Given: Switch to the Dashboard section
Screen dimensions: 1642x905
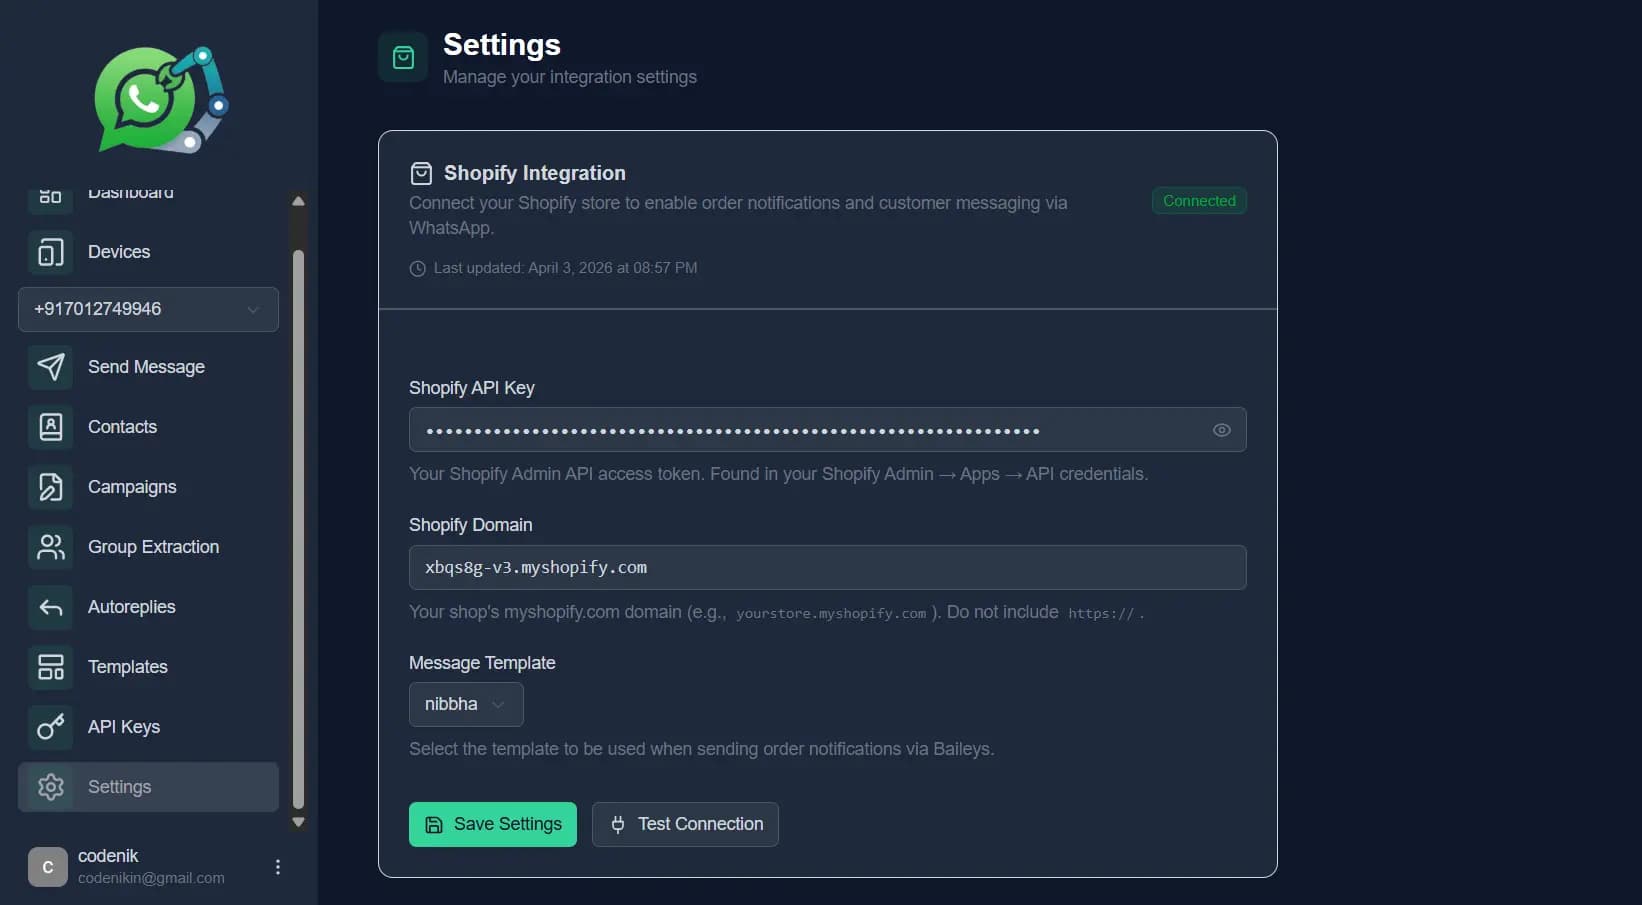Looking at the screenshot, I should pyautogui.click(x=130, y=192).
